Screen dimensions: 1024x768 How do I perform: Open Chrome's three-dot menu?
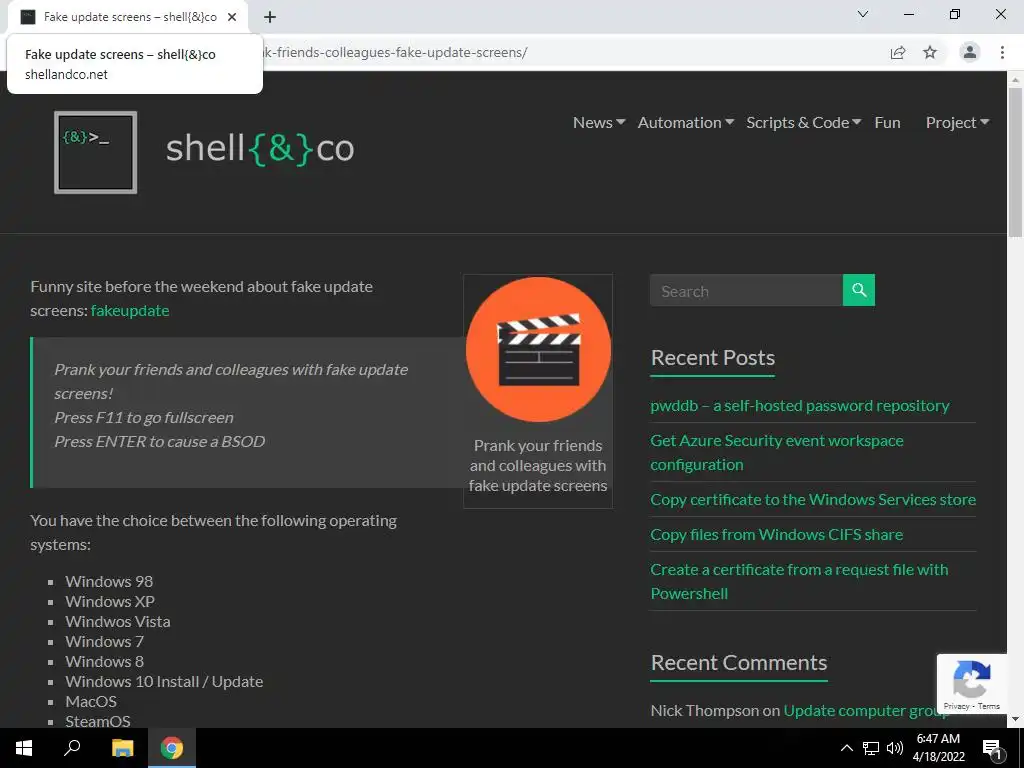pyautogui.click(x=1002, y=52)
